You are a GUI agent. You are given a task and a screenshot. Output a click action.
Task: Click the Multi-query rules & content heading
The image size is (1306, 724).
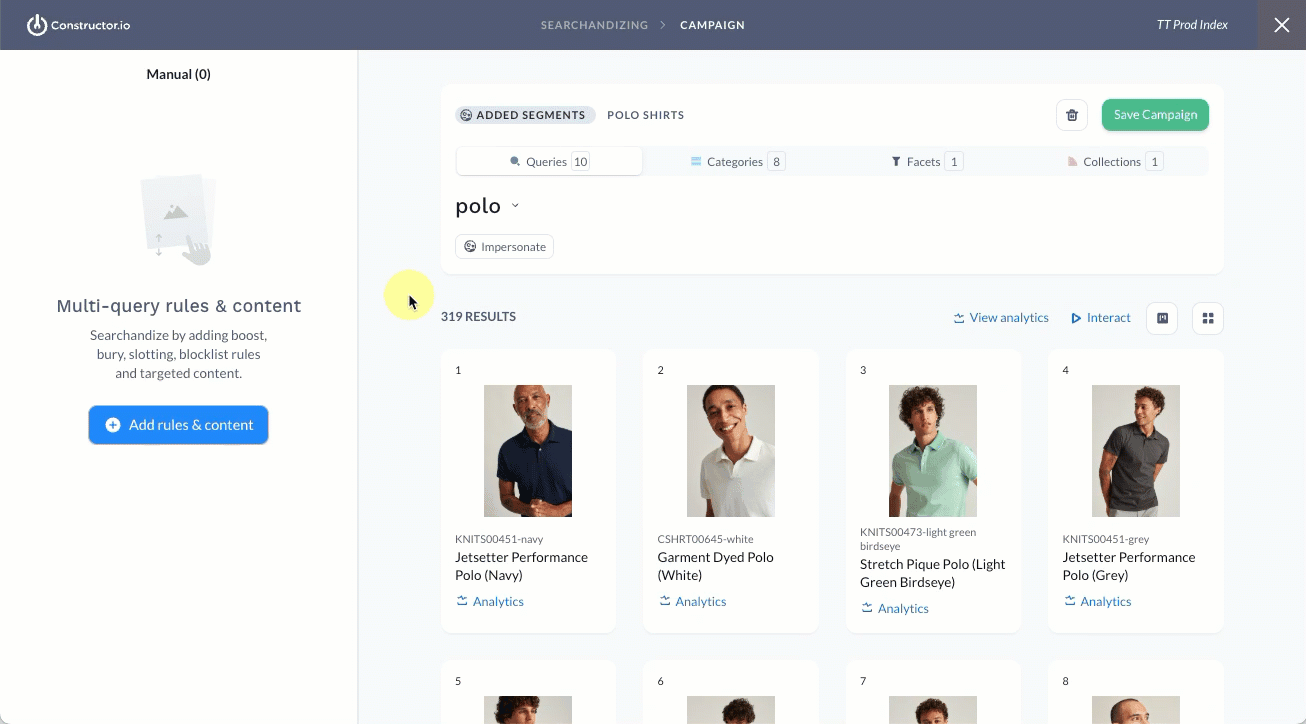[179, 306]
